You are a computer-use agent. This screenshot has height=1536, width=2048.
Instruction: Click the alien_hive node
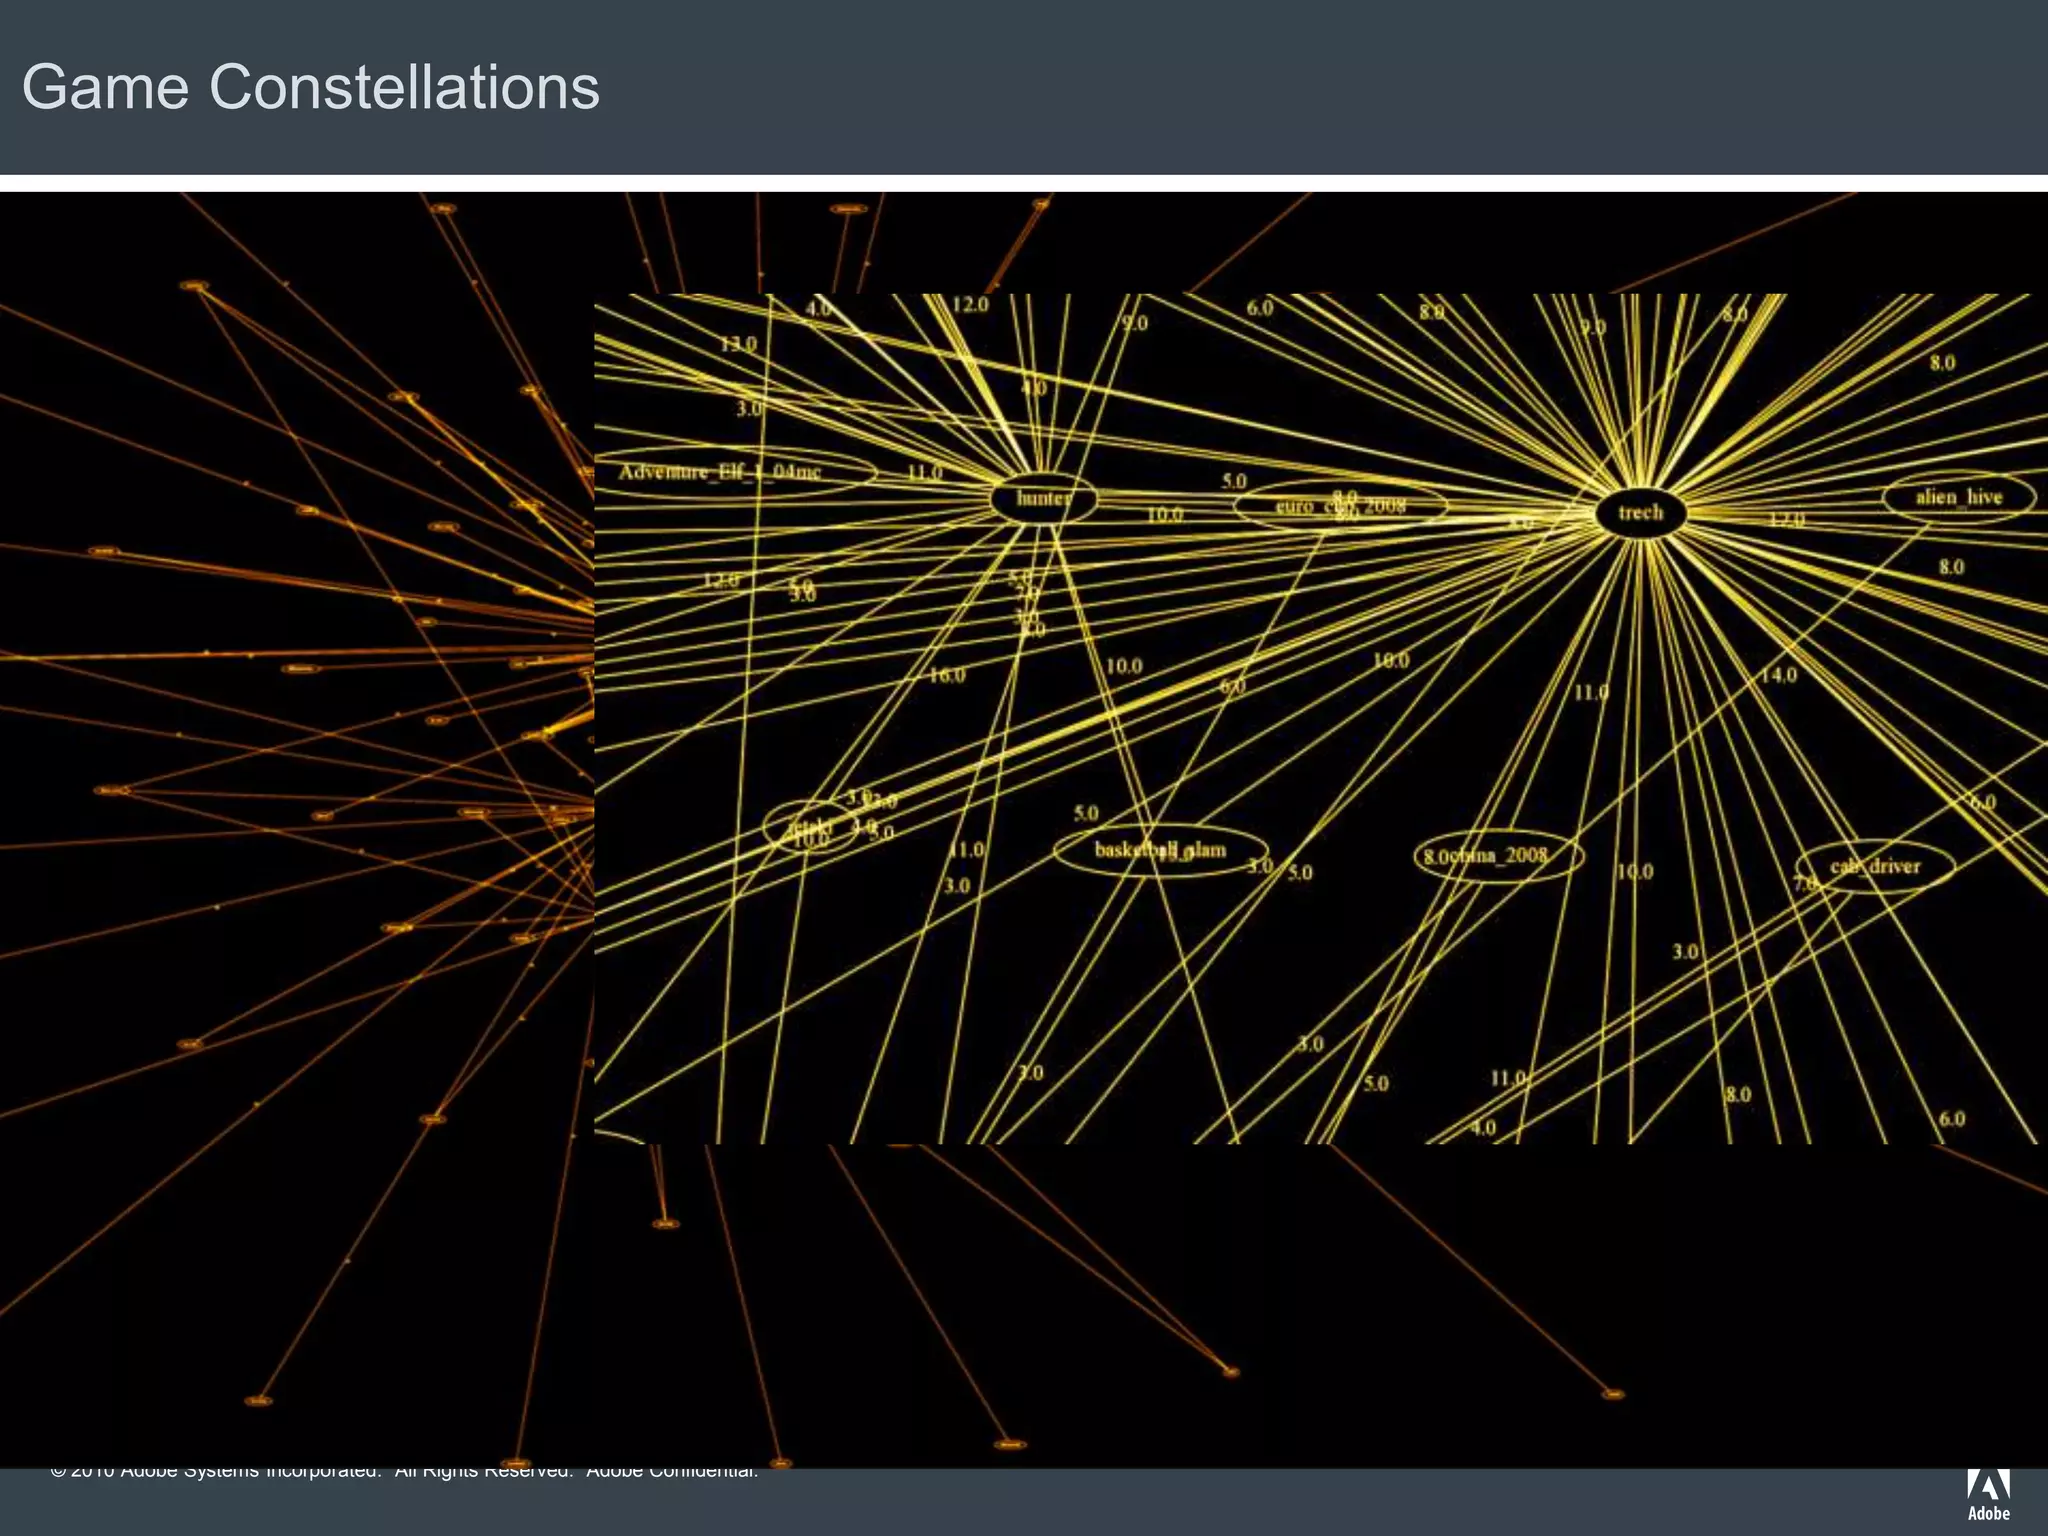pyautogui.click(x=1958, y=497)
